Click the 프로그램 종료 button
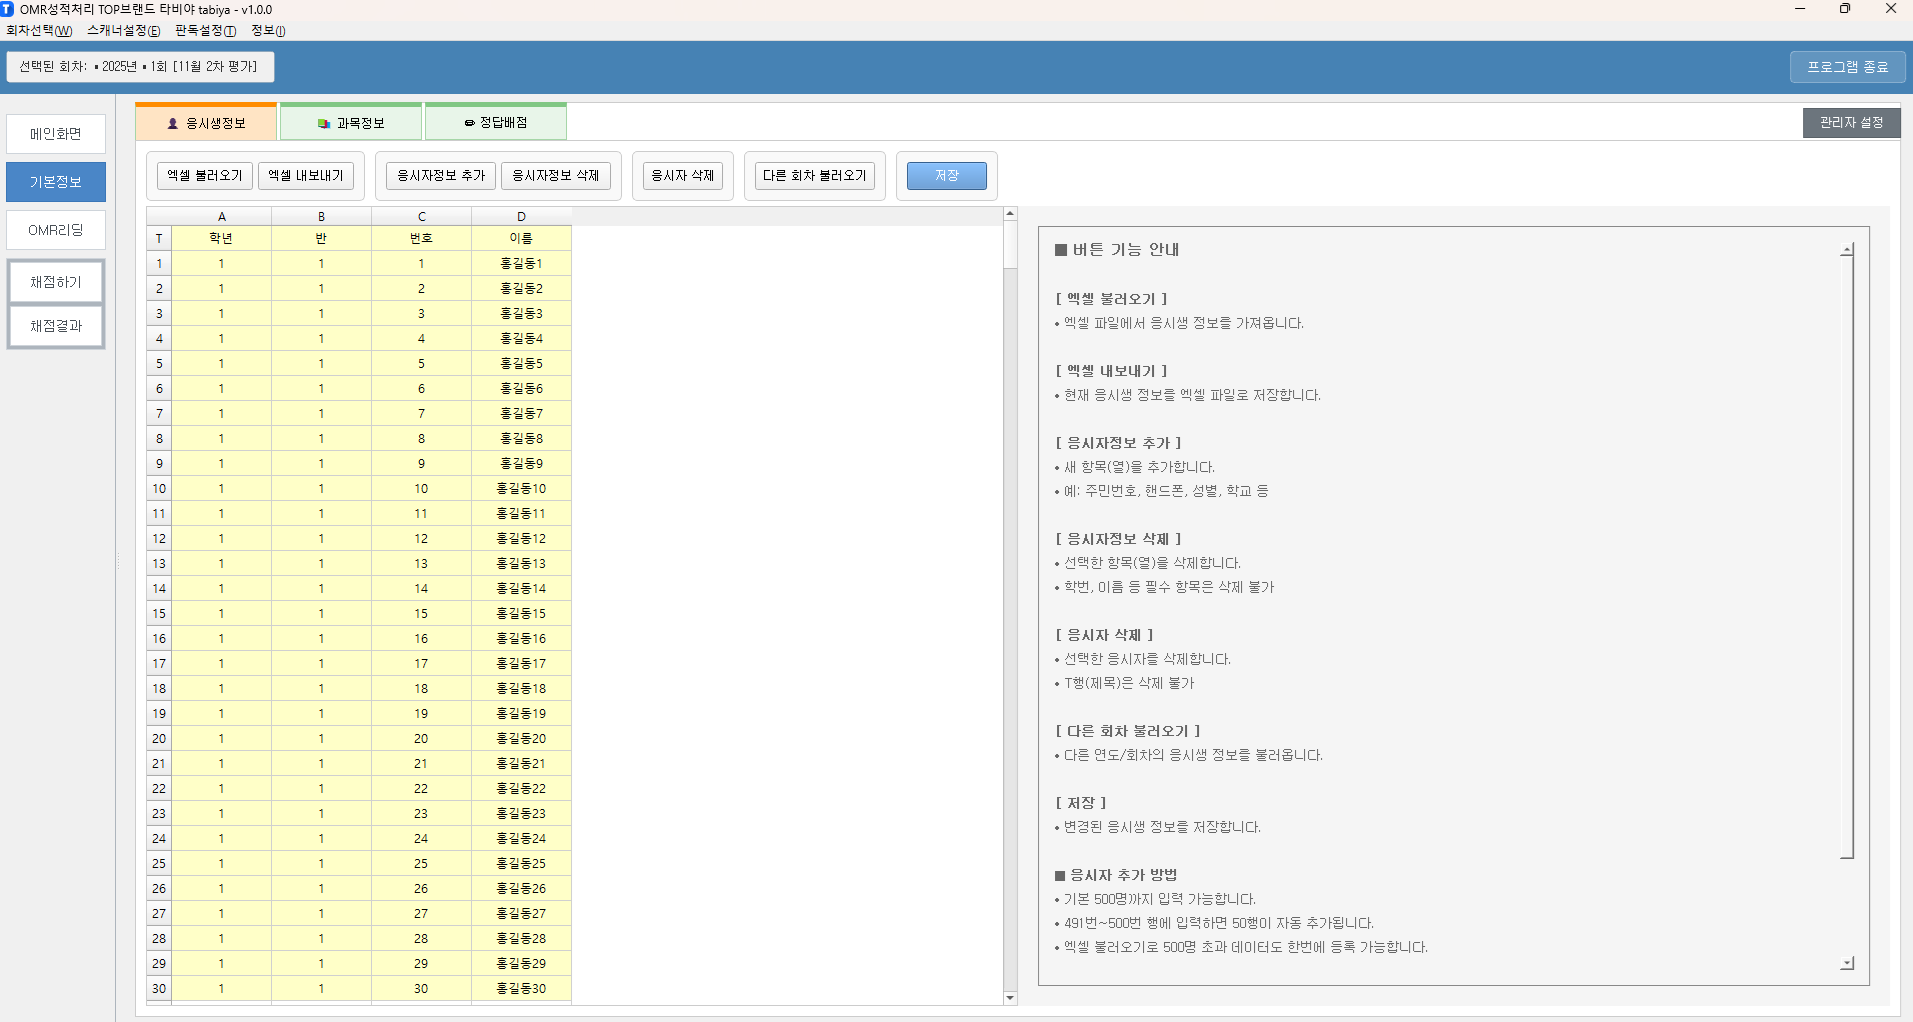Viewport: 1913px width, 1022px height. [1847, 67]
